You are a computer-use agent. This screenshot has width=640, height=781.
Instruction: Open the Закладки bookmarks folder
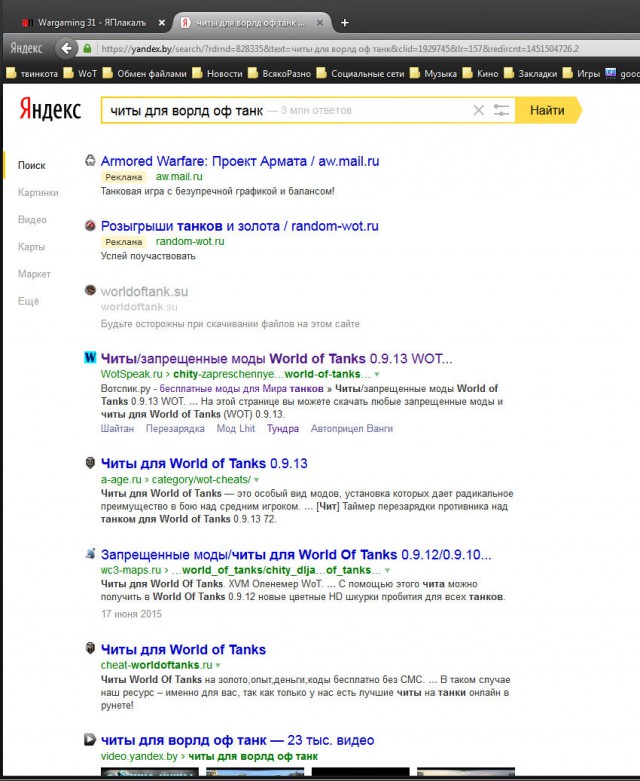(530, 74)
